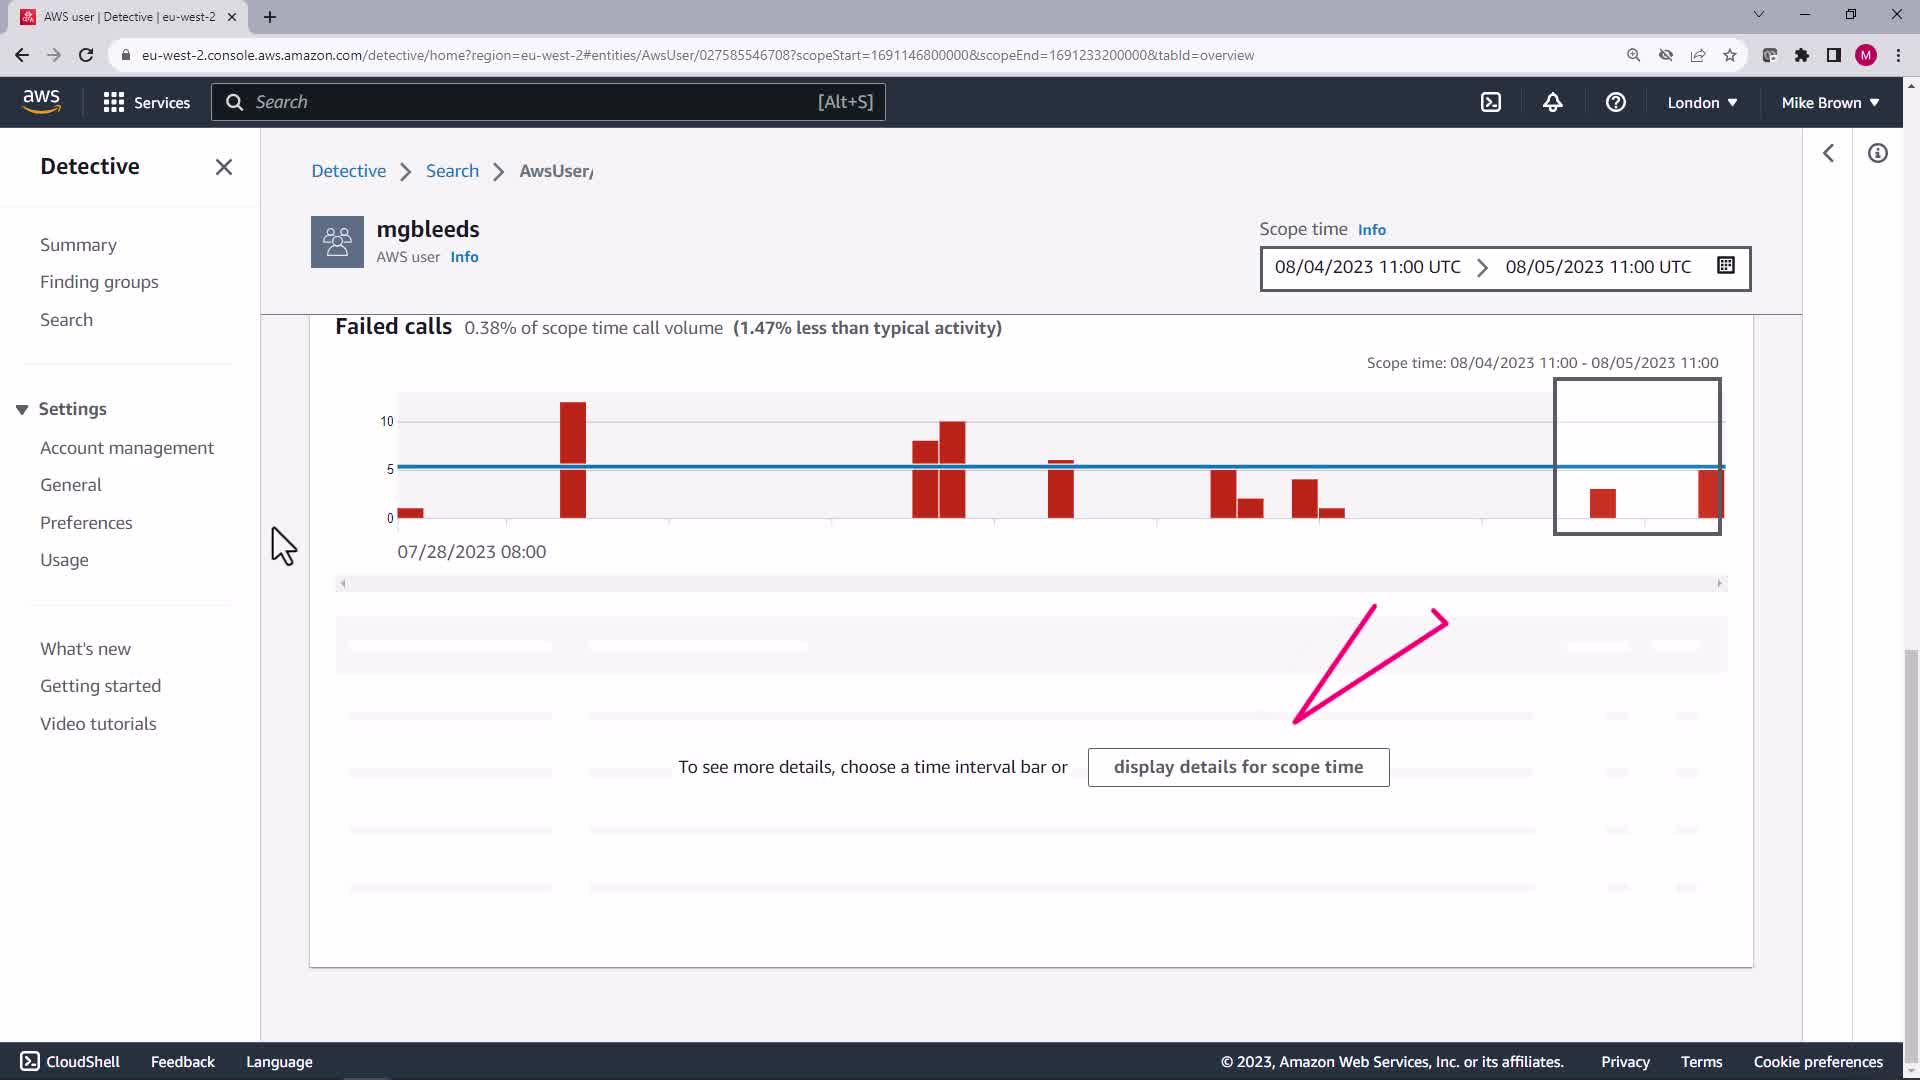Open the scope time calendar picker
Viewport: 1920px width, 1080px height.
pos(1725,266)
